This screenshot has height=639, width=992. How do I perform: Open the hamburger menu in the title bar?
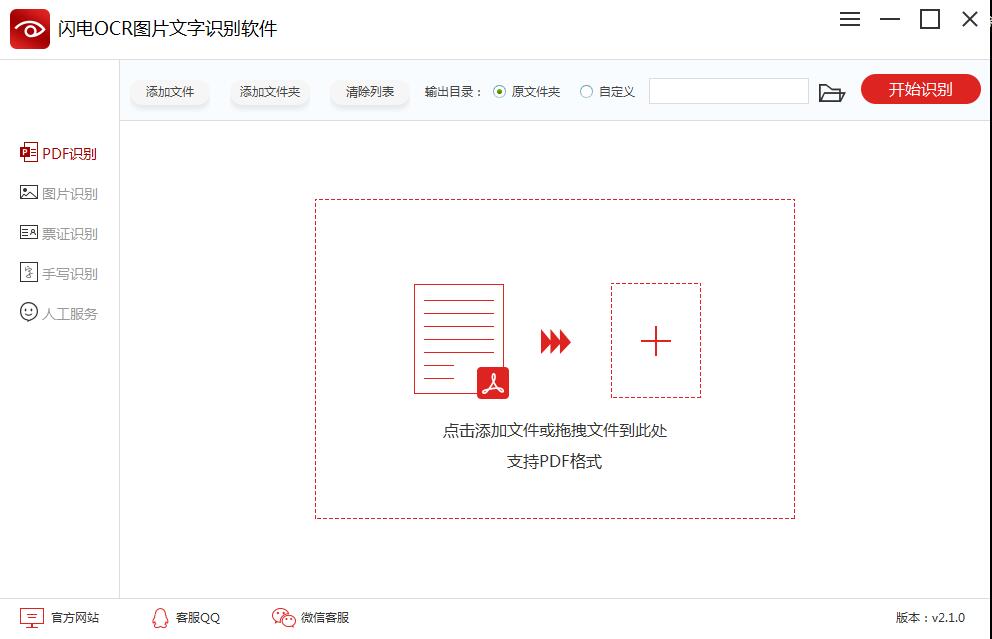[x=849, y=19]
